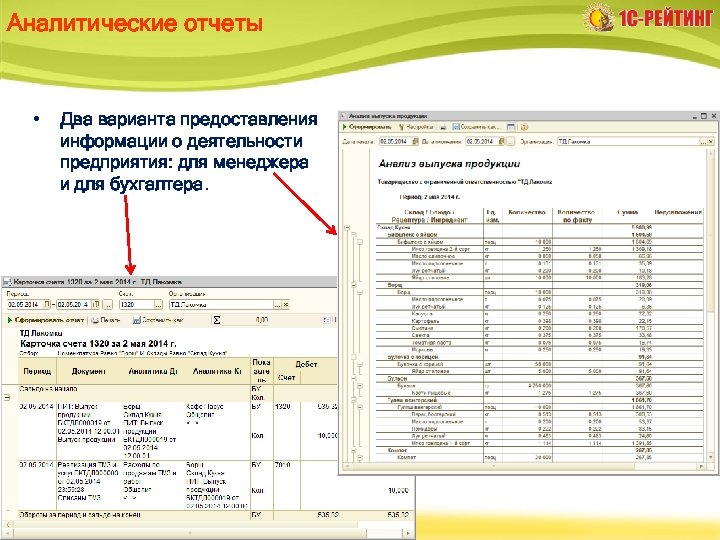Open organization selection in the Карточка счета window
This screenshot has height=540, width=720.
(x=277, y=304)
